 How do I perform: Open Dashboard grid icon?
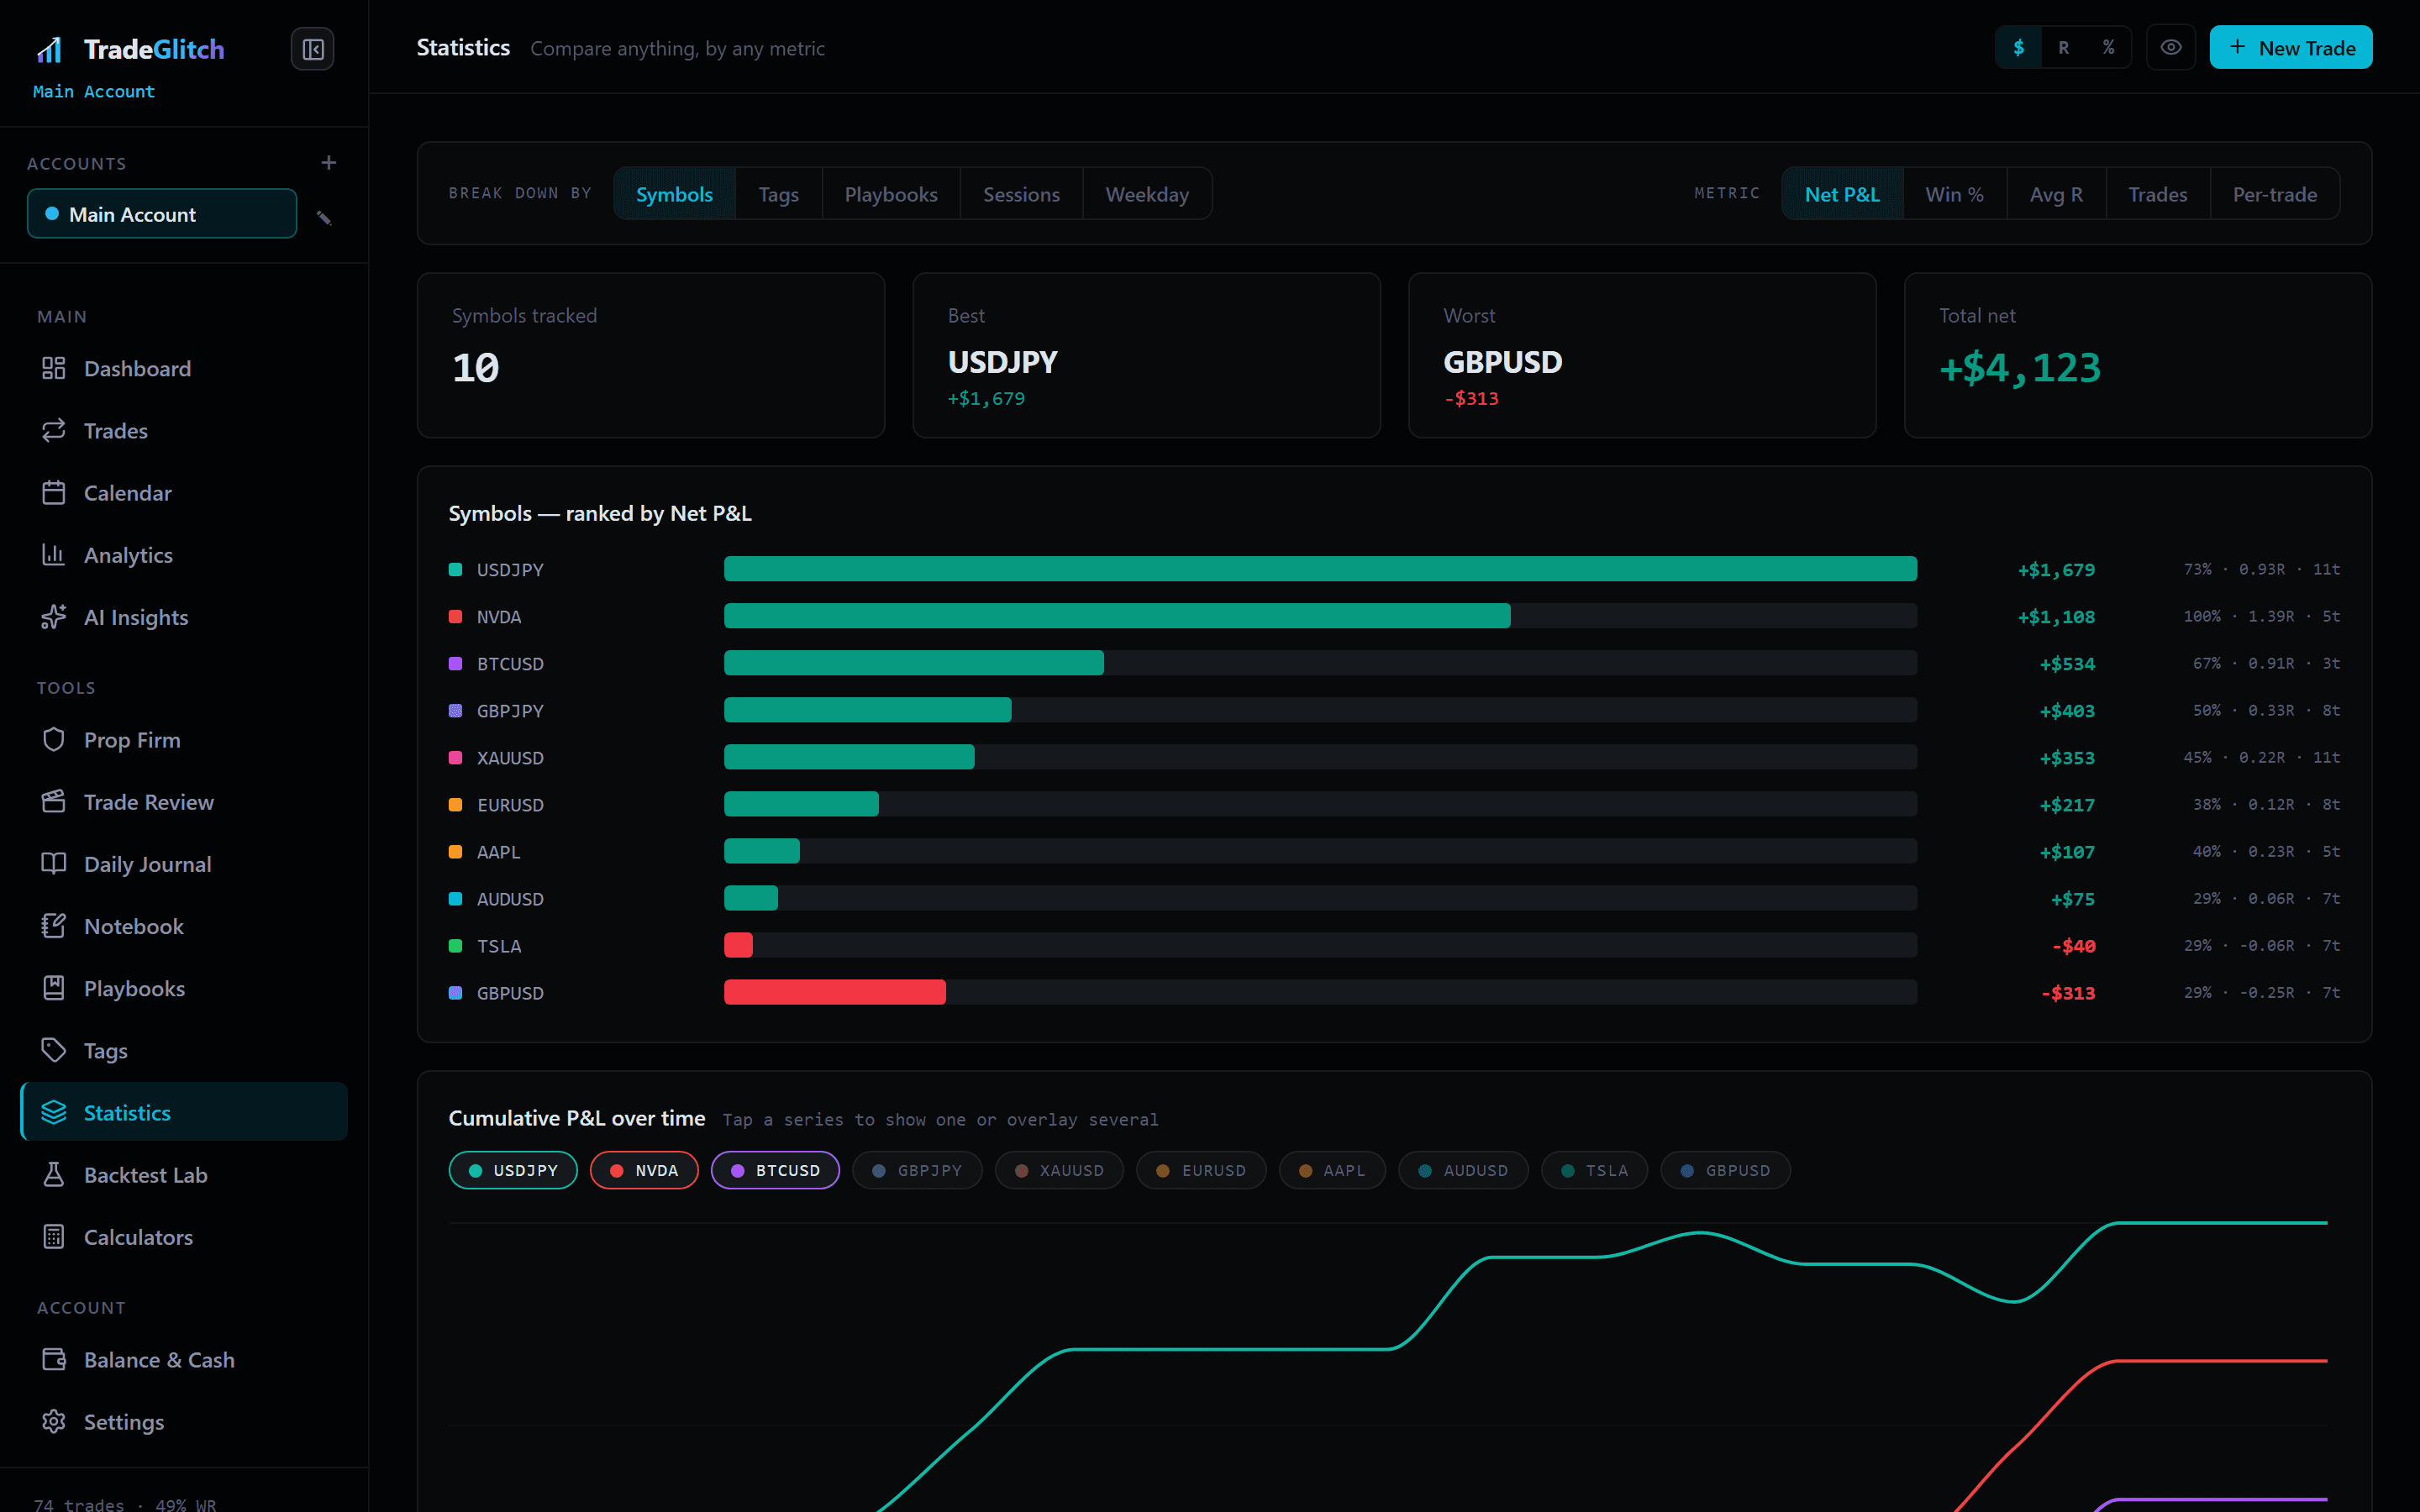click(54, 368)
